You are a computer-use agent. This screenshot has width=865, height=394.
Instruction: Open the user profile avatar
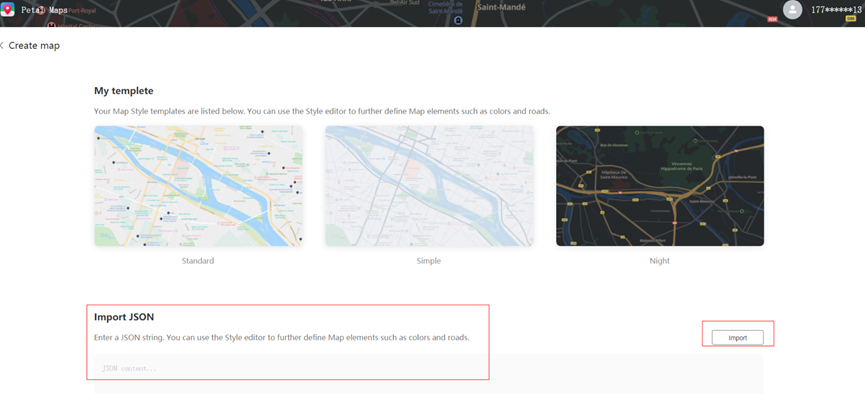click(x=793, y=9)
